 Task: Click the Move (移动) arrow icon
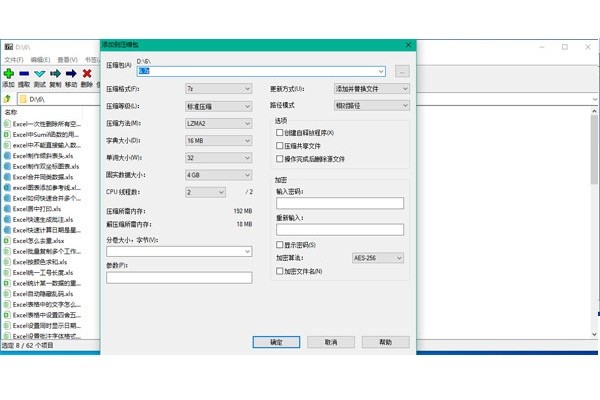point(71,73)
